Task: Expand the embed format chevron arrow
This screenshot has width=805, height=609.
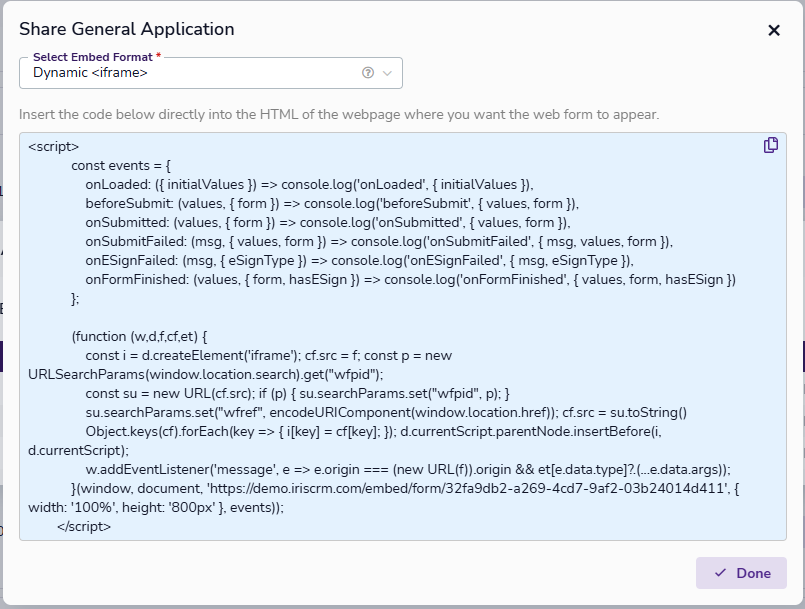Action: coord(387,73)
